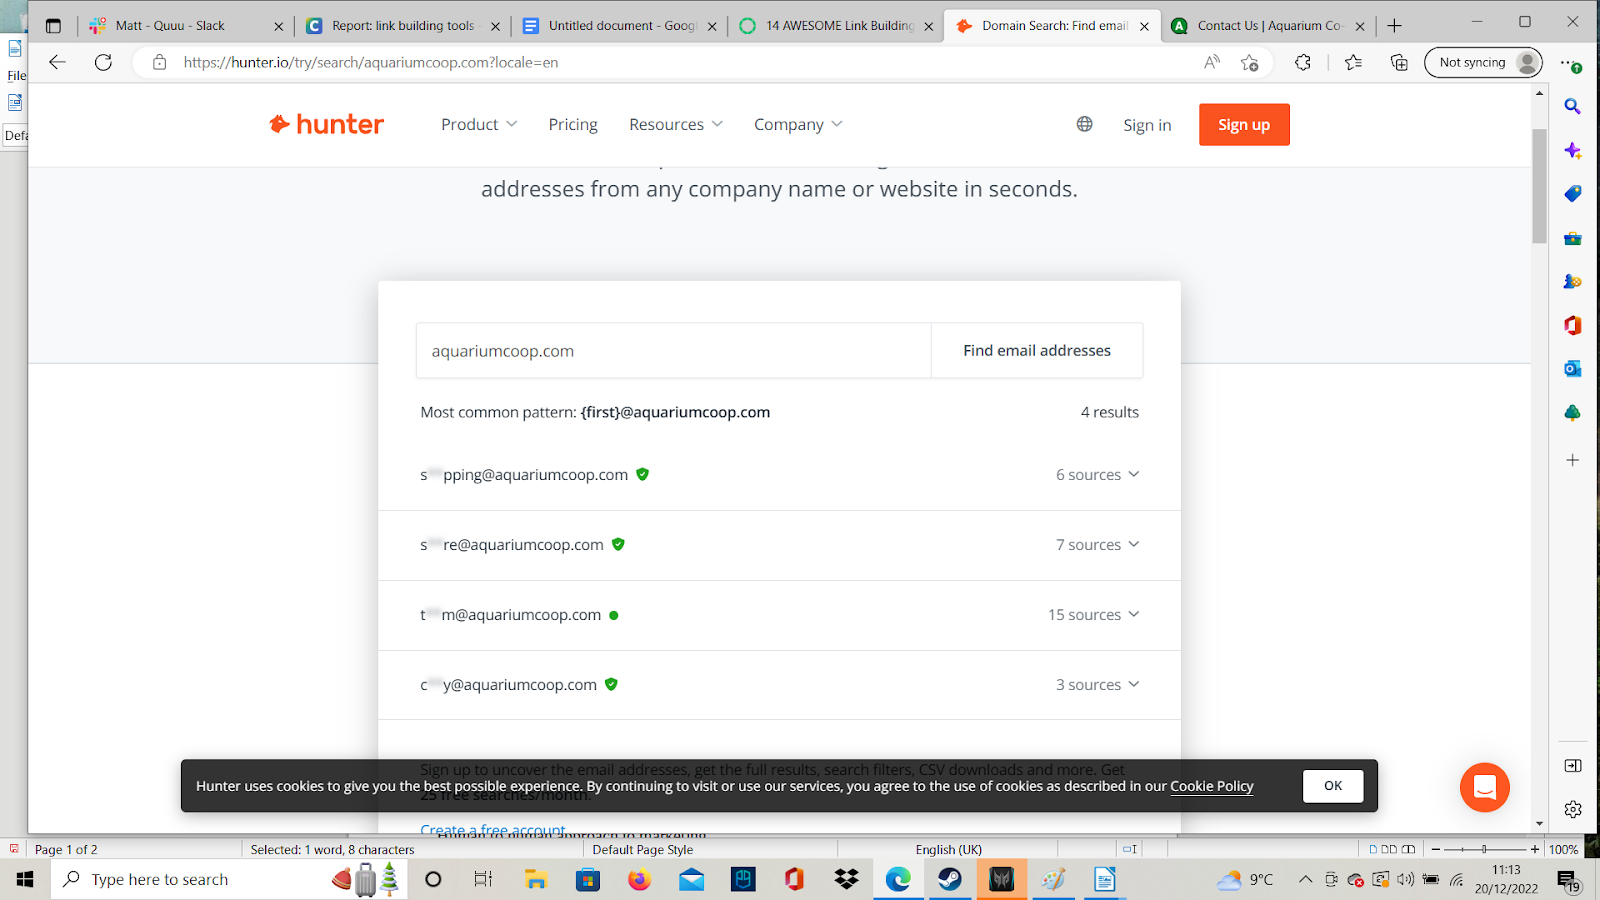Expand 3 sources for the y@ email
1600x900 pixels.
point(1097,685)
